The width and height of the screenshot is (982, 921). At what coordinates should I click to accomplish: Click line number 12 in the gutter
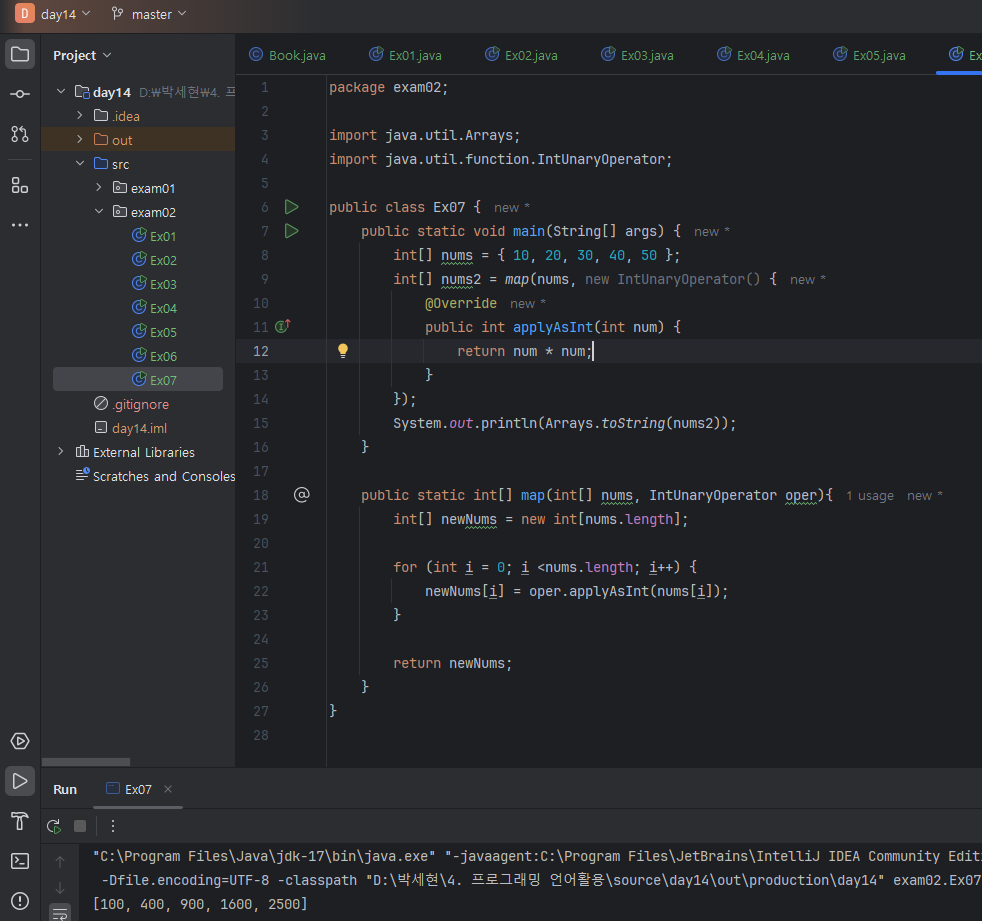tap(261, 351)
